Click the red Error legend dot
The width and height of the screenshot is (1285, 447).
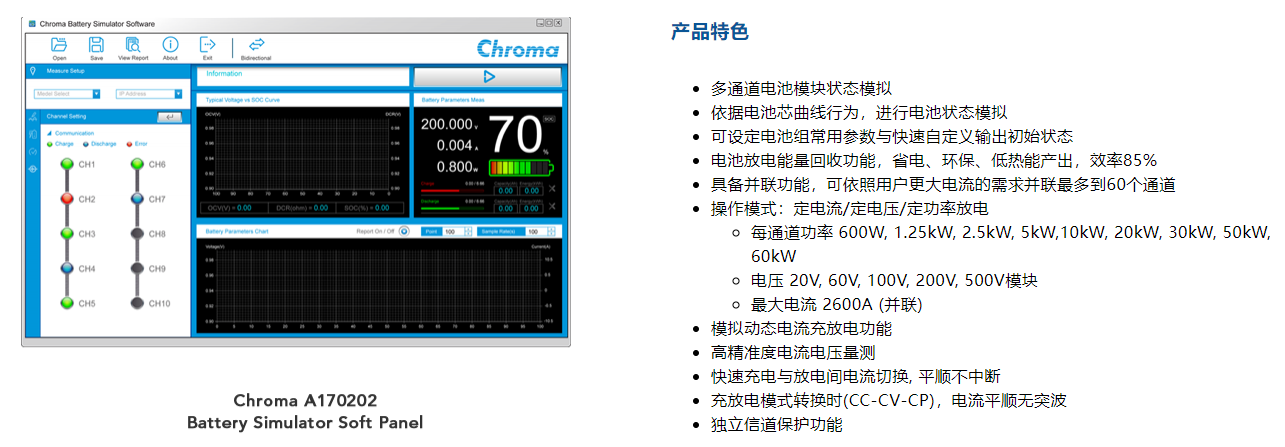click(129, 144)
